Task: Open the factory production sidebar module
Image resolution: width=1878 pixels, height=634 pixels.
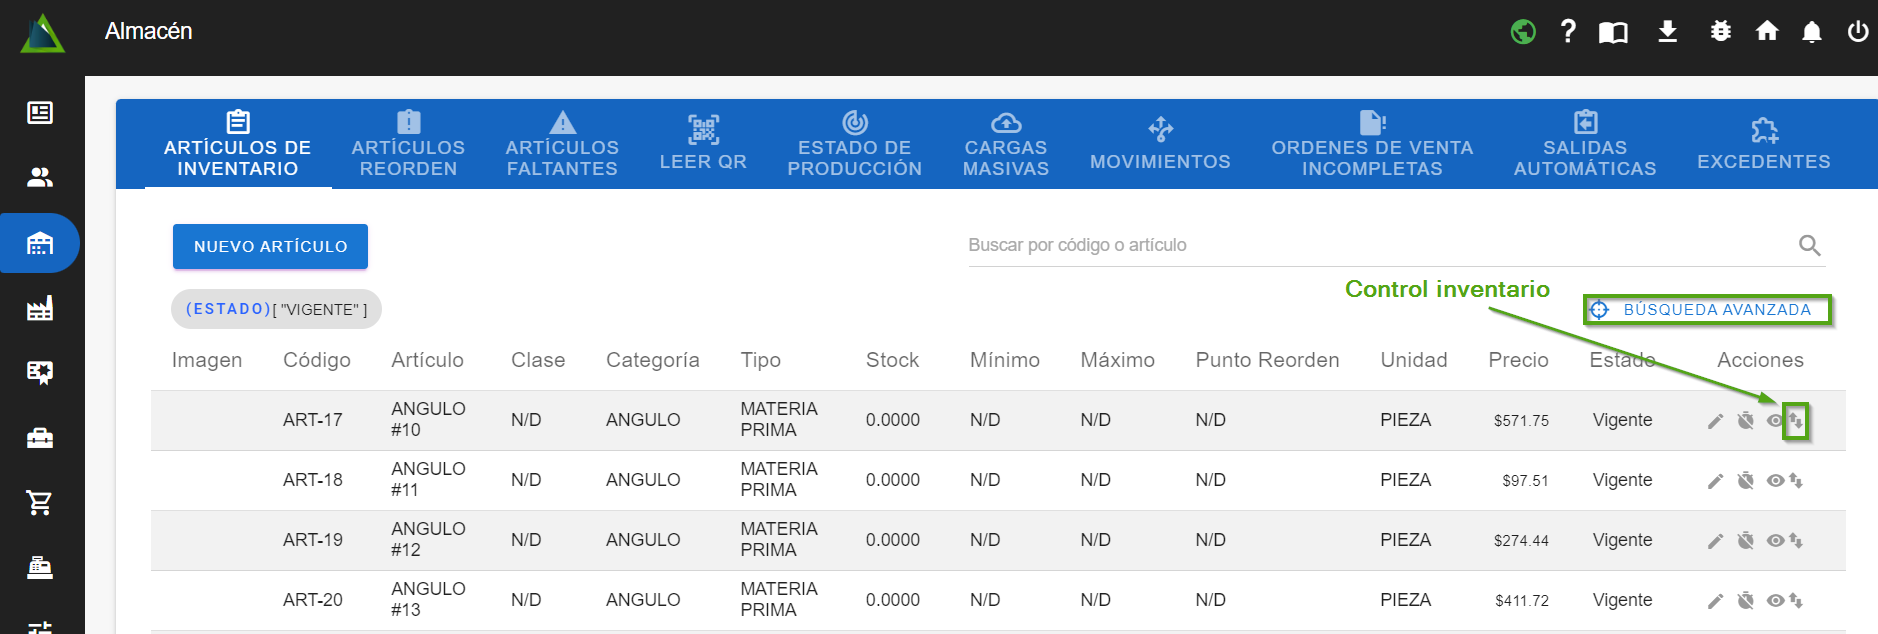Action: 40,308
